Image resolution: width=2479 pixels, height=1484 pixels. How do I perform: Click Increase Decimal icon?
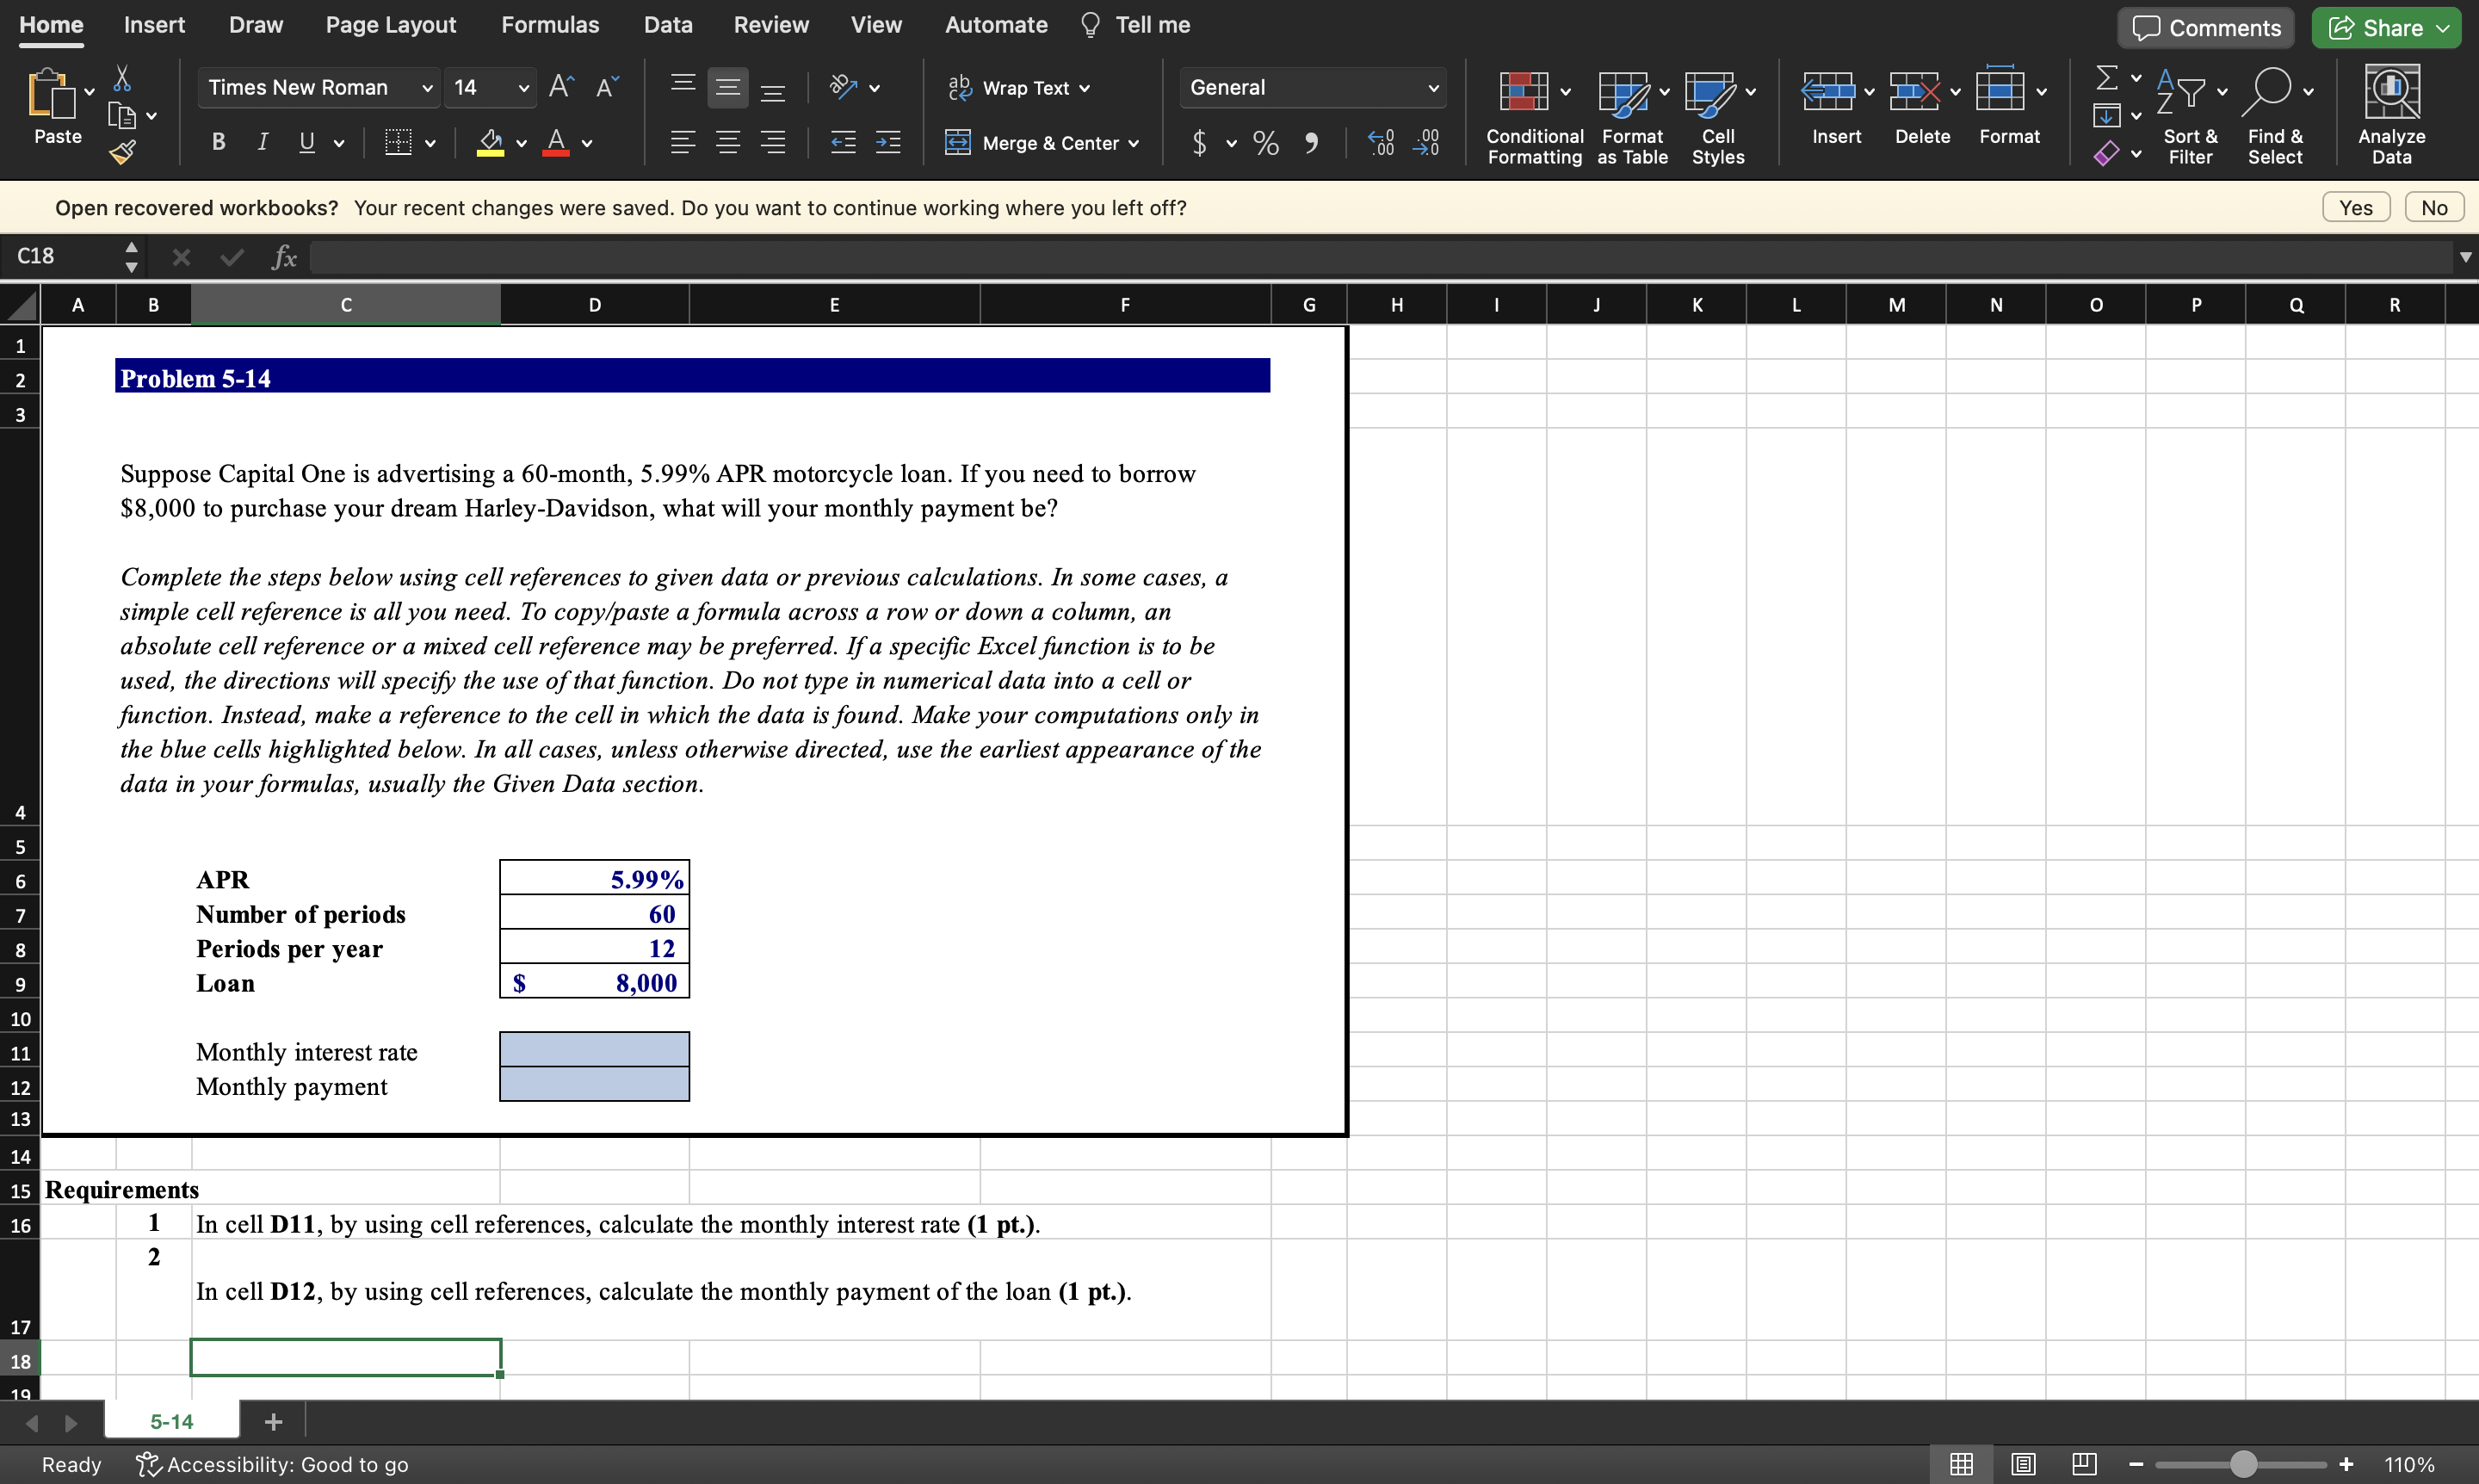(x=1381, y=142)
